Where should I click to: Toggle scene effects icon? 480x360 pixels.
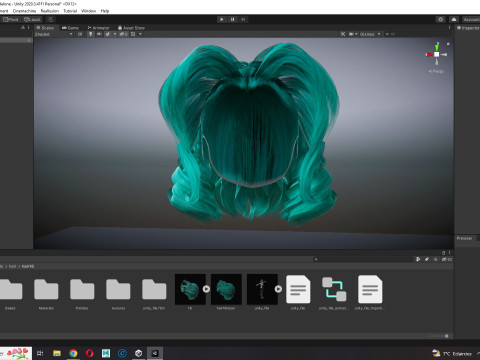tap(108, 34)
